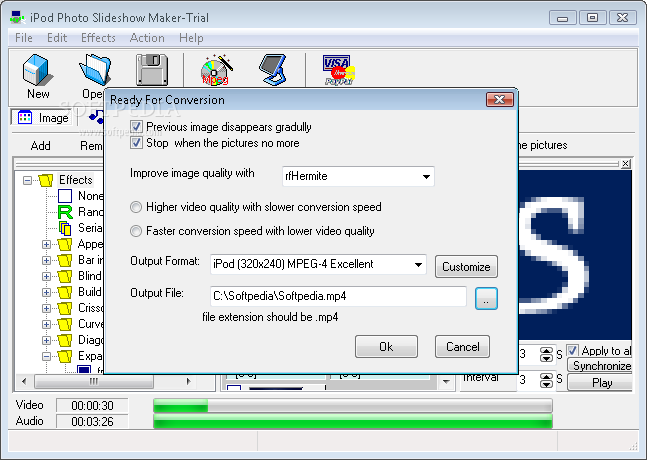Click the image list down scroll arrow
This screenshot has width=647, height=460.
(446, 382)
